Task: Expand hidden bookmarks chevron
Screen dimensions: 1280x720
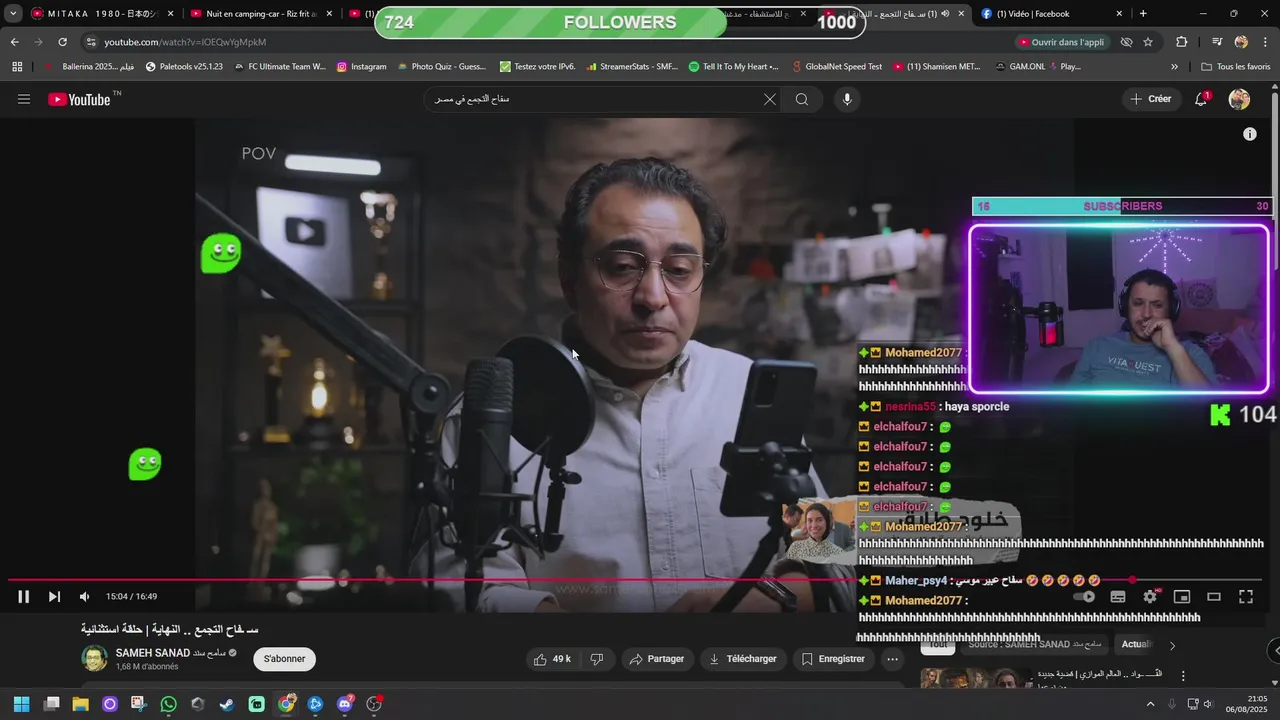Action: point(1174,67)
